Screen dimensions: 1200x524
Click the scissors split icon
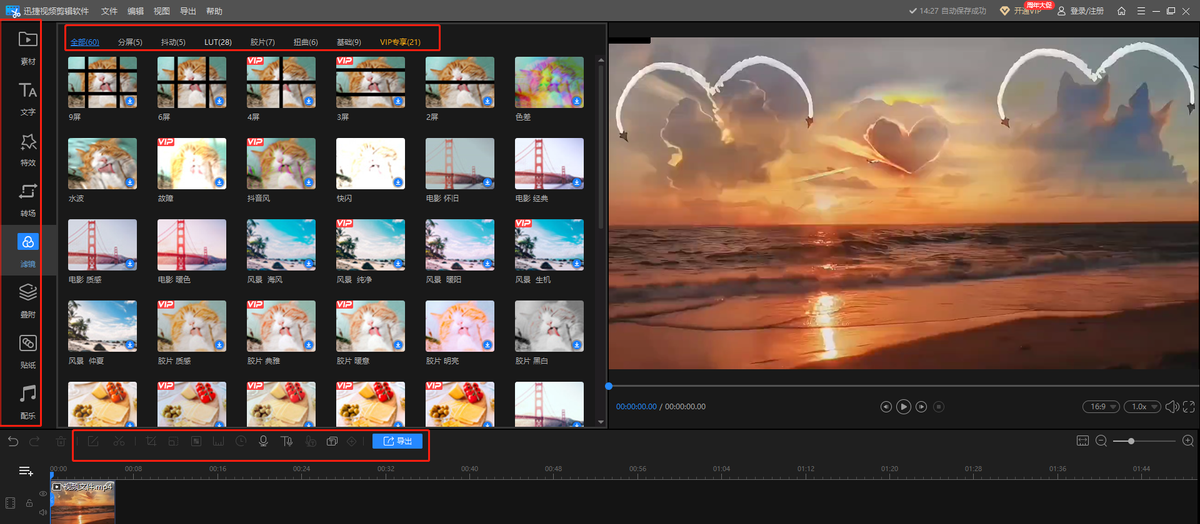point(119,441)
